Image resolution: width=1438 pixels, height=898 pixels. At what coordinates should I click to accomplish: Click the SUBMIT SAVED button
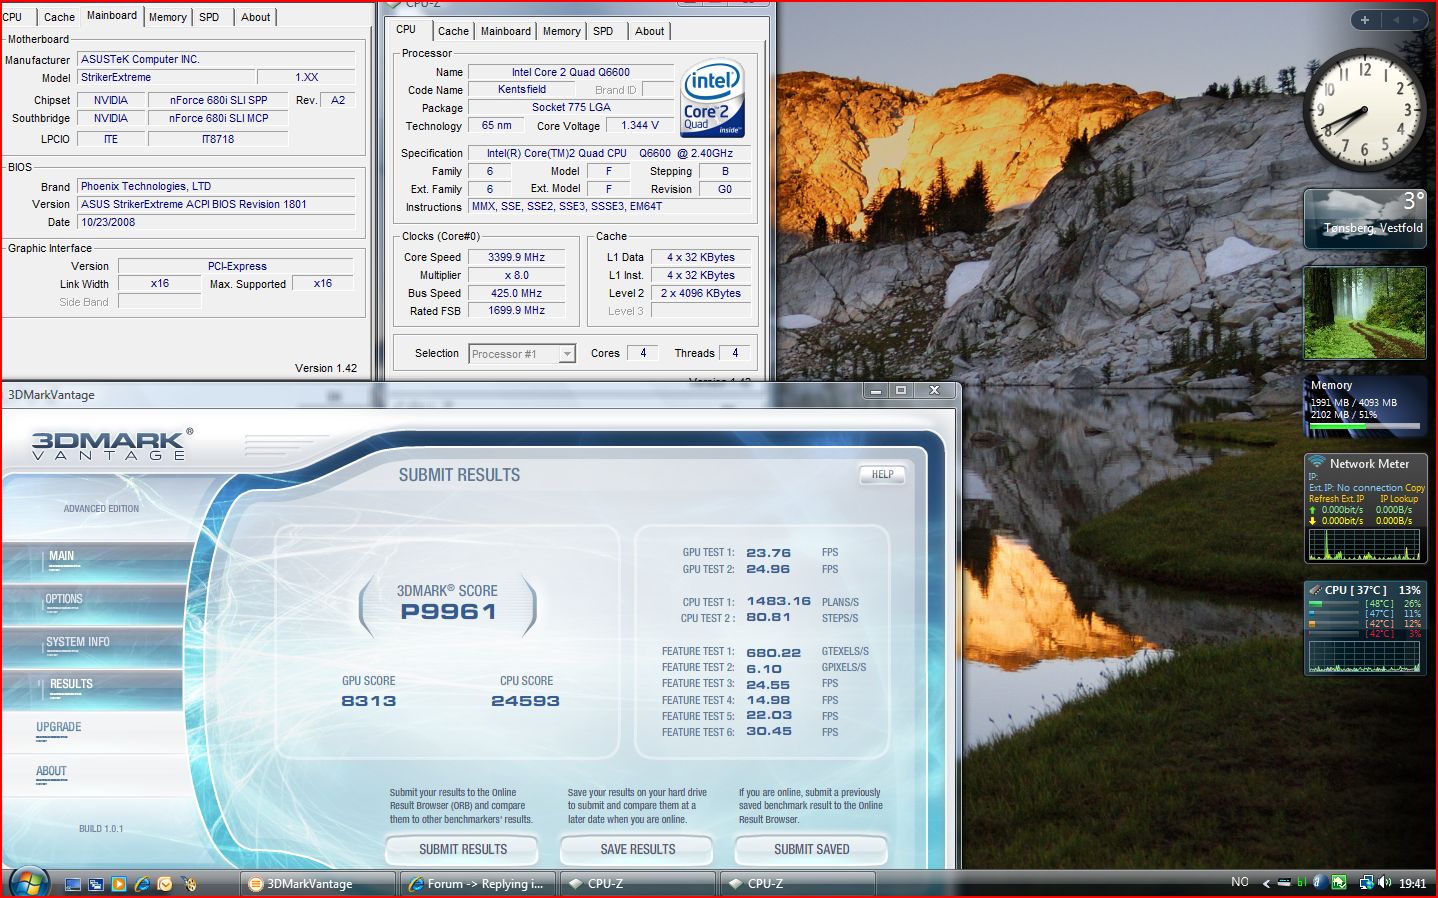tap(811, 849)
